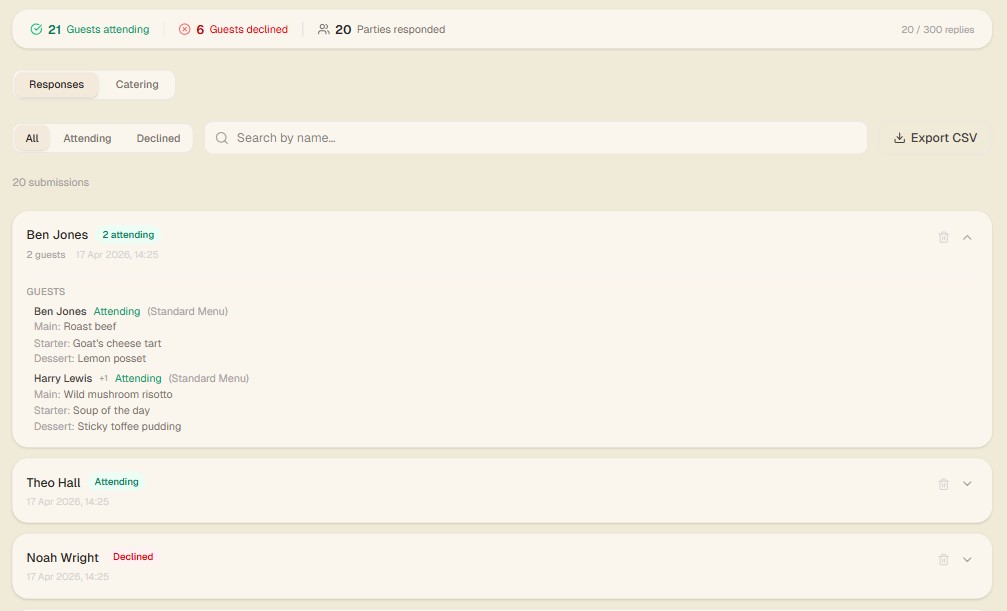Click trash icon on Noah Wright row
The width and height of the screenshot is (1007, 611).
(943, 560)
